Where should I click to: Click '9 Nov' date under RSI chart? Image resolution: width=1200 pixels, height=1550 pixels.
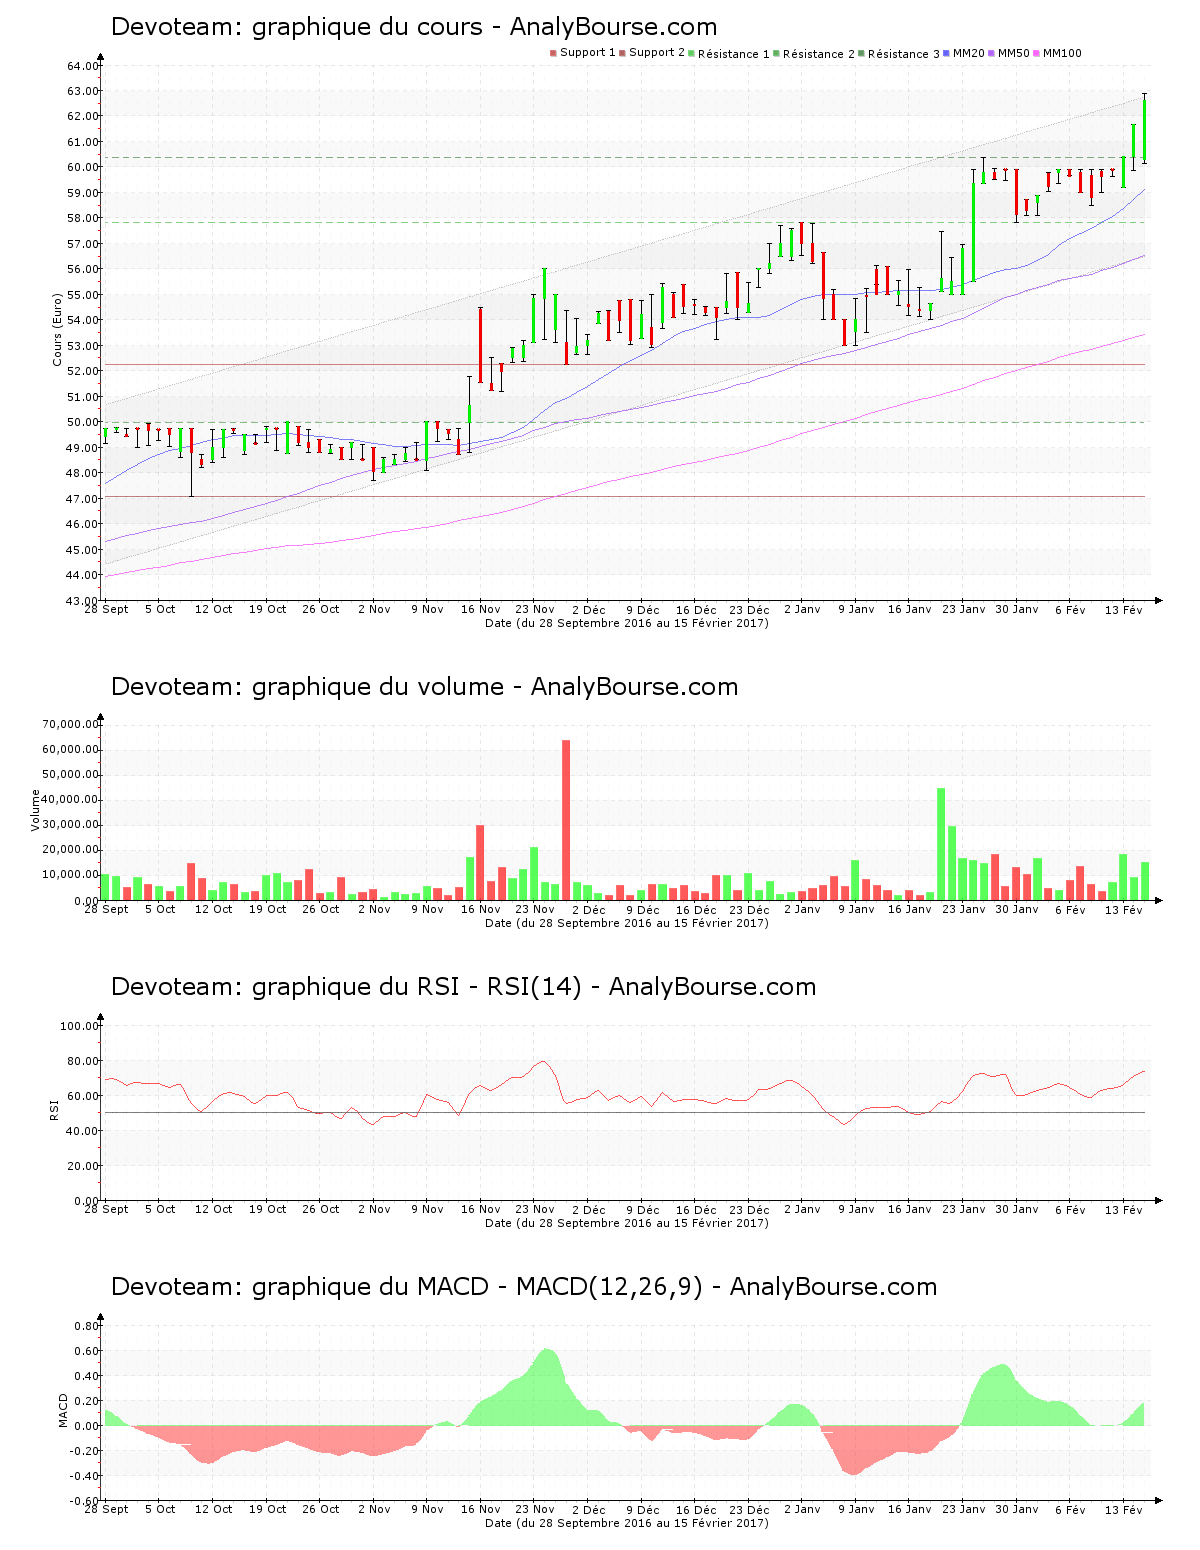tap(427, 1209)
